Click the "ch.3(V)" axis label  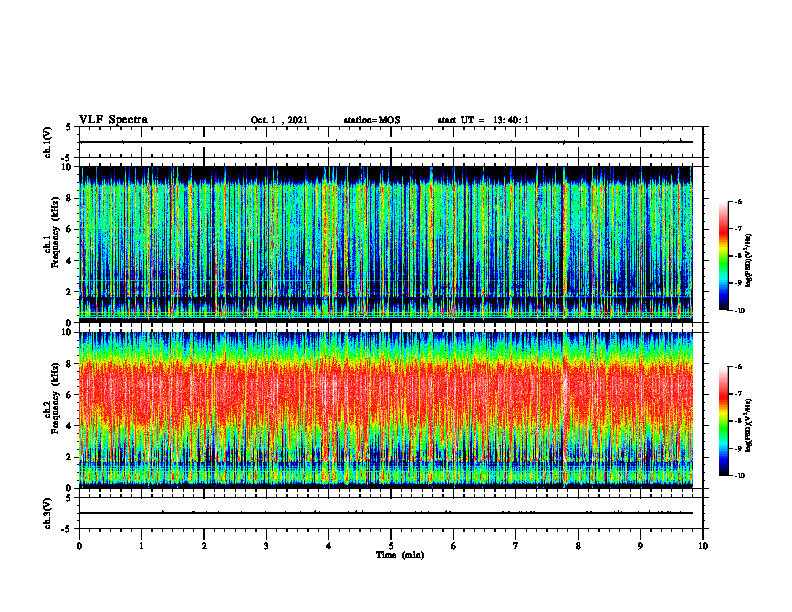click(48, 513)
